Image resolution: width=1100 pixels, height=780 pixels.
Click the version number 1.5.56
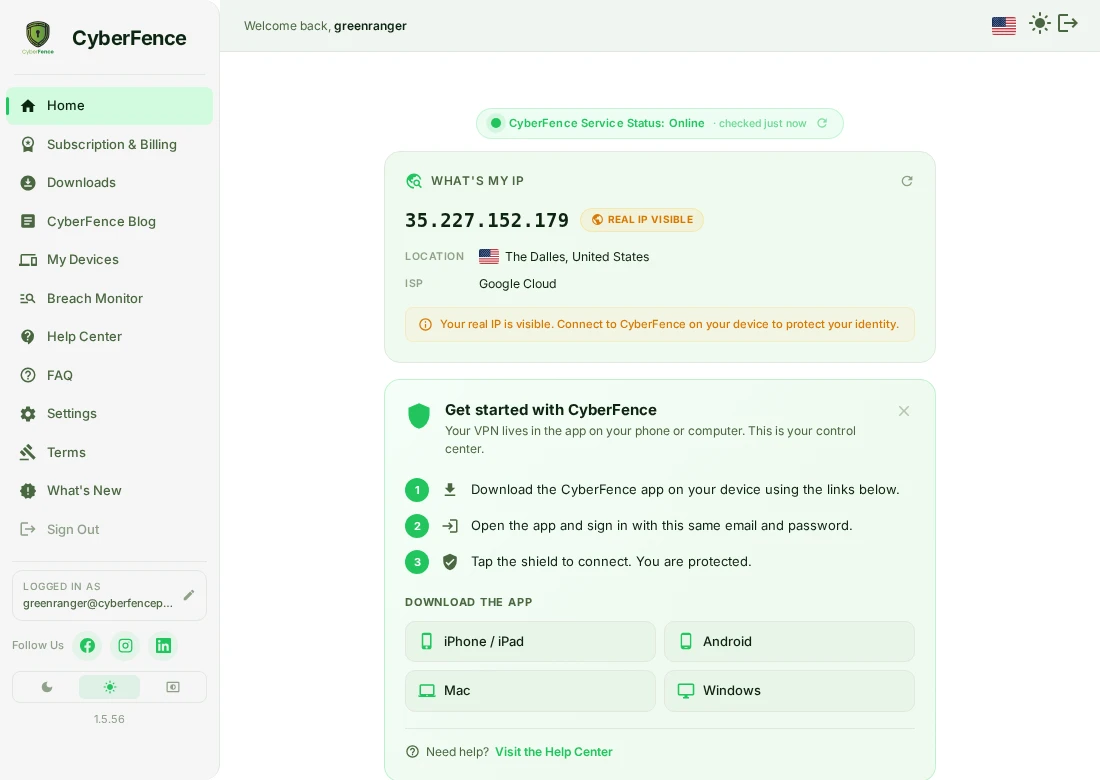coord(109,719)
